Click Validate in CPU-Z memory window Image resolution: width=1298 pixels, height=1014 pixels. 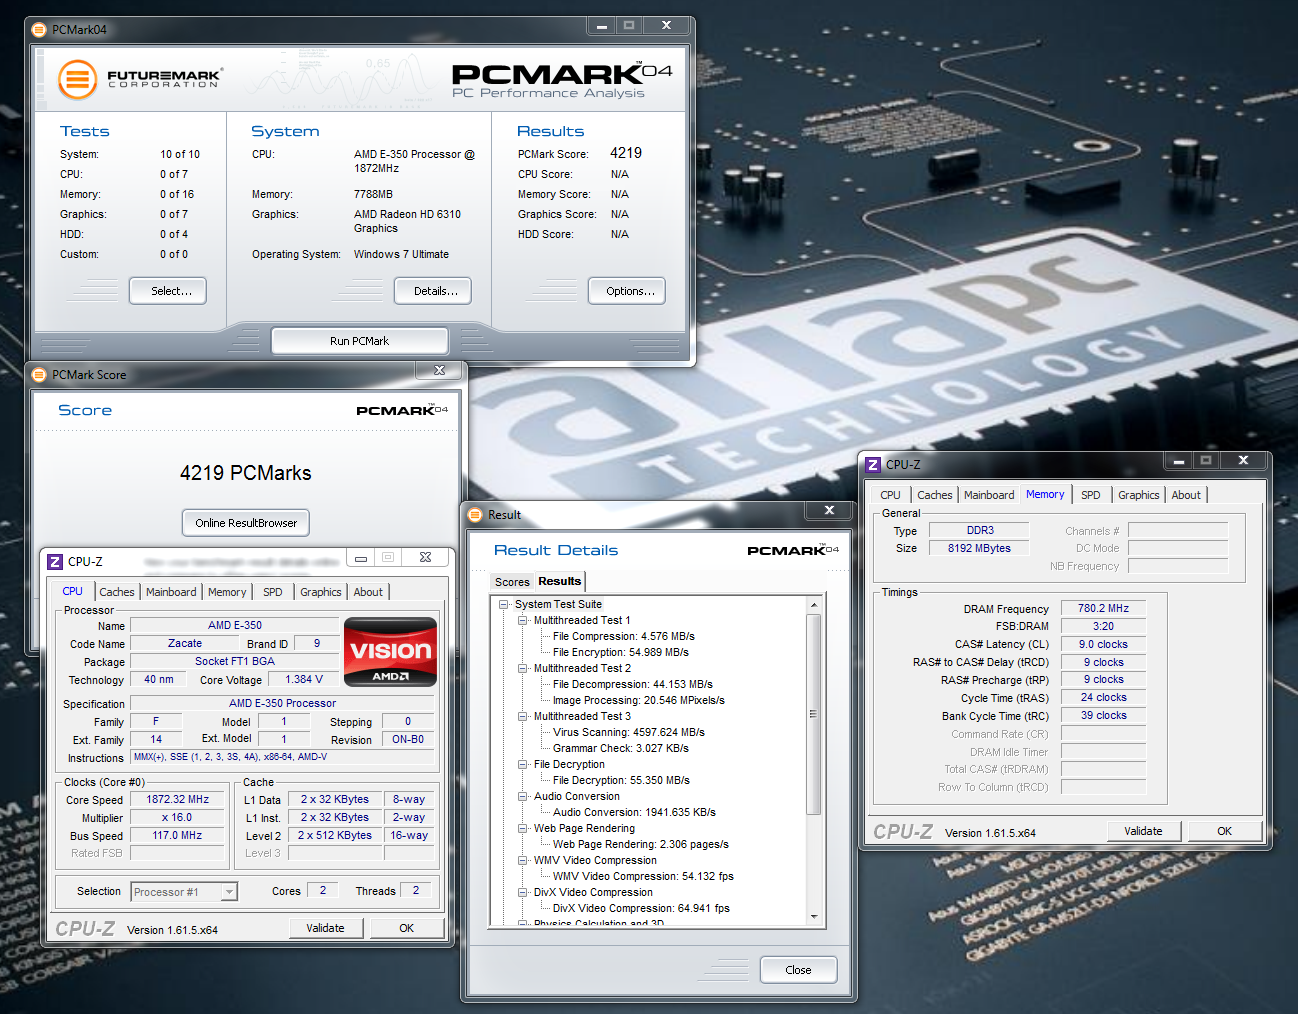pyautogui.click(x=1143, y=831)
